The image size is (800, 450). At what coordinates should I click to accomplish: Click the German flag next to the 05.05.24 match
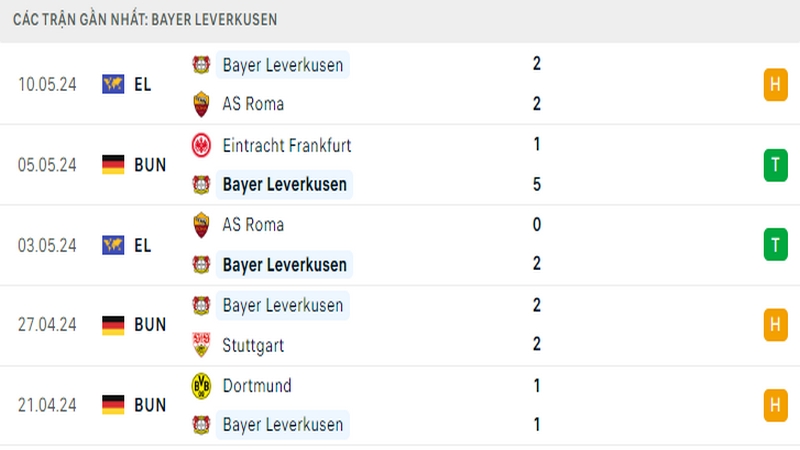click(113, 164)
